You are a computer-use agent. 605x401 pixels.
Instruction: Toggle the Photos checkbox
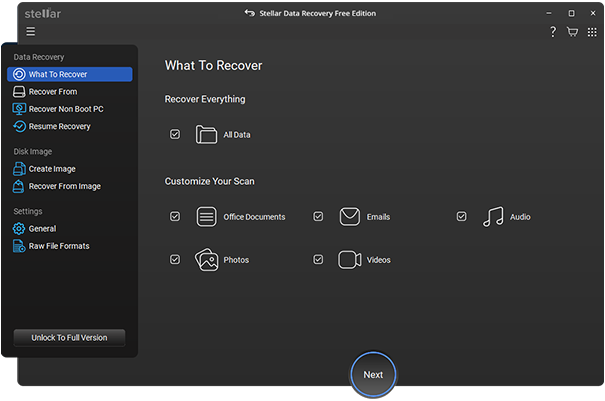175,259
